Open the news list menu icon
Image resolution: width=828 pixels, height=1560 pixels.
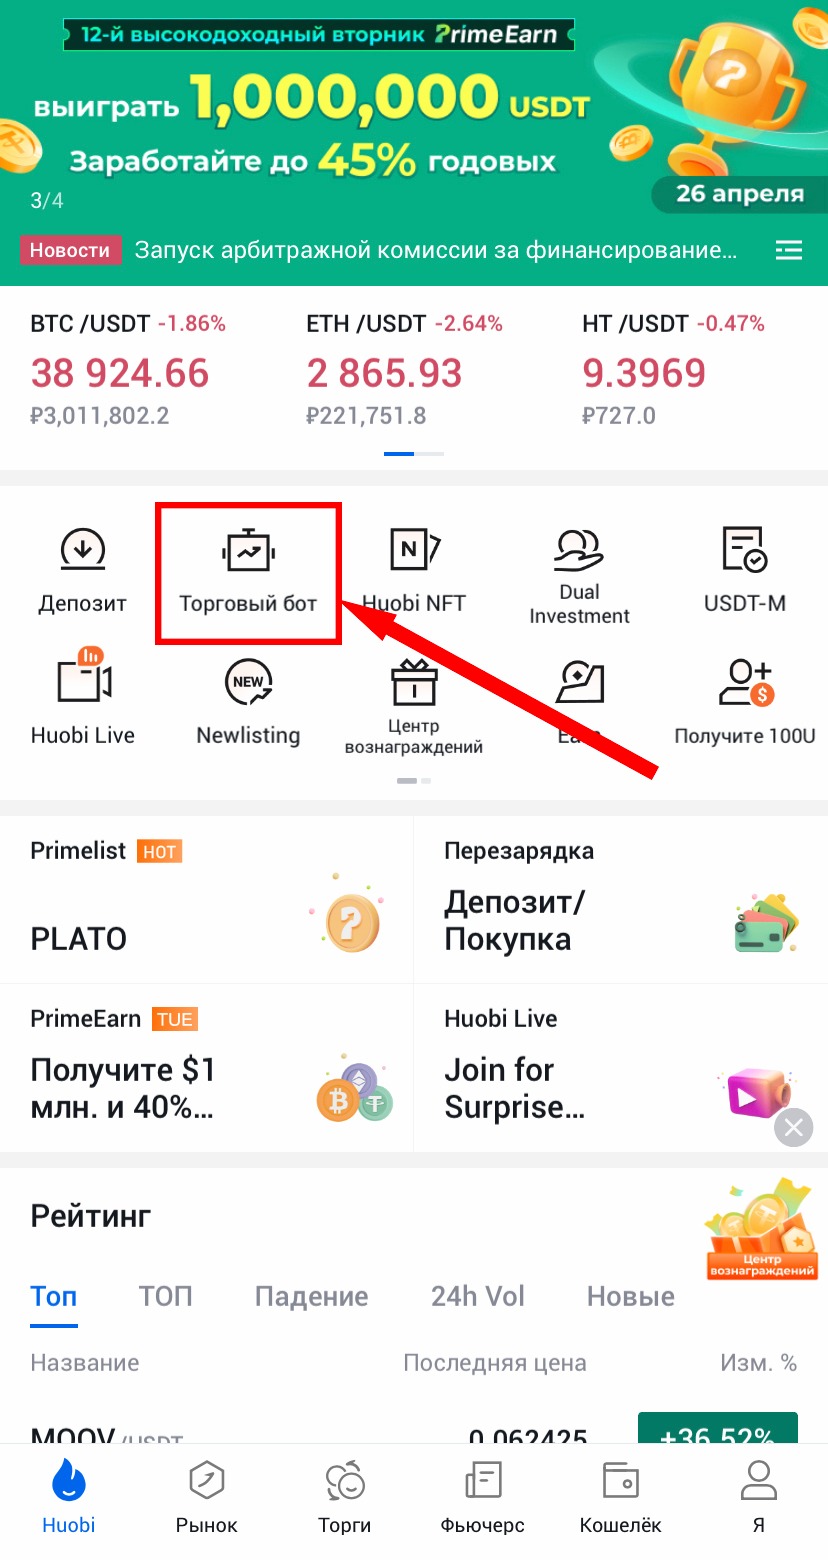click(x=789, y=250)
